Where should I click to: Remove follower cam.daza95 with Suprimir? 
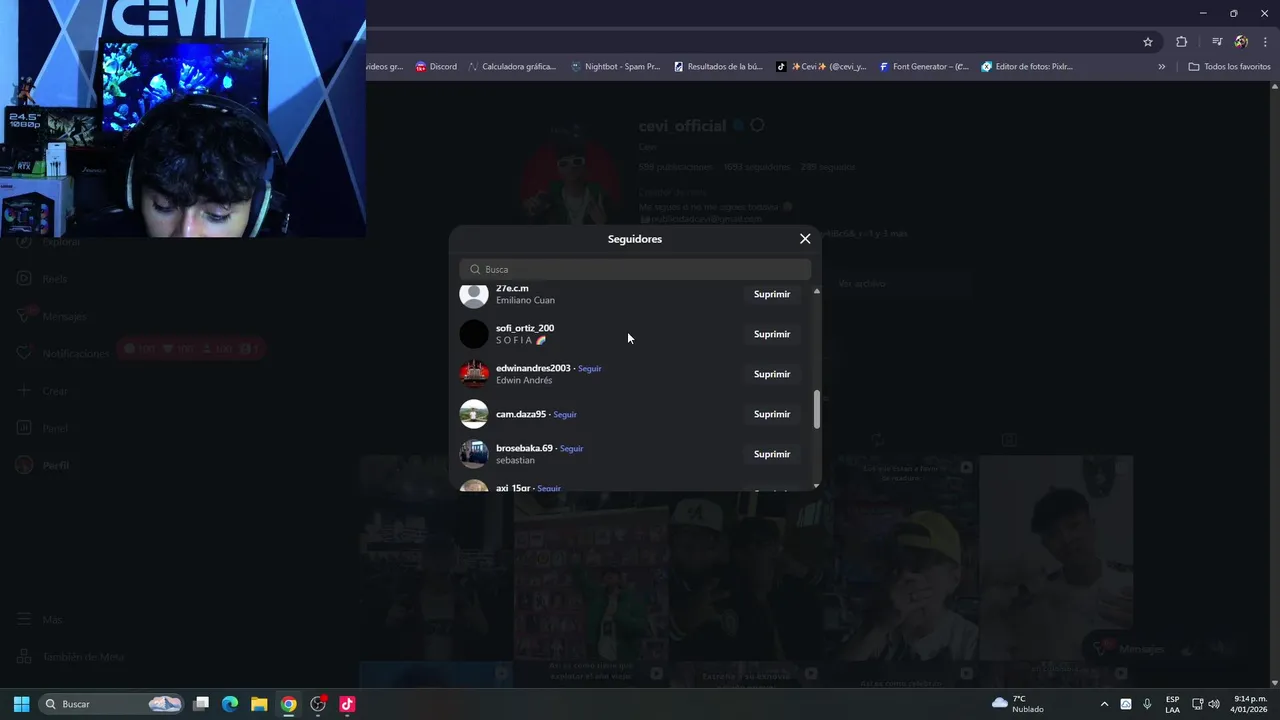(x=771, y=414)
